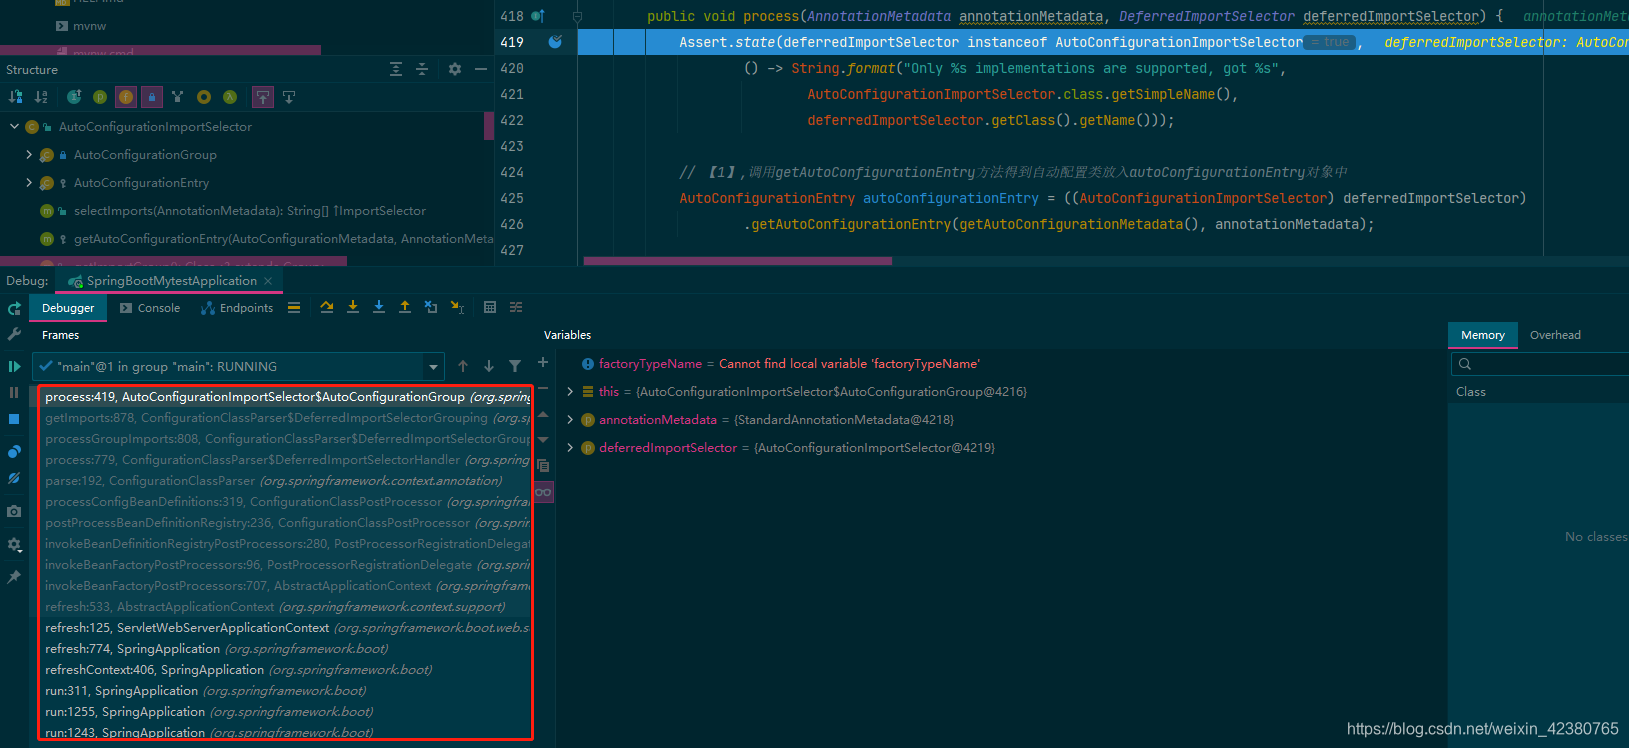Toggle show properties filter in Structure
Image resolution: width=1629 pixels, height=748 pixels.
coord(100,97)
